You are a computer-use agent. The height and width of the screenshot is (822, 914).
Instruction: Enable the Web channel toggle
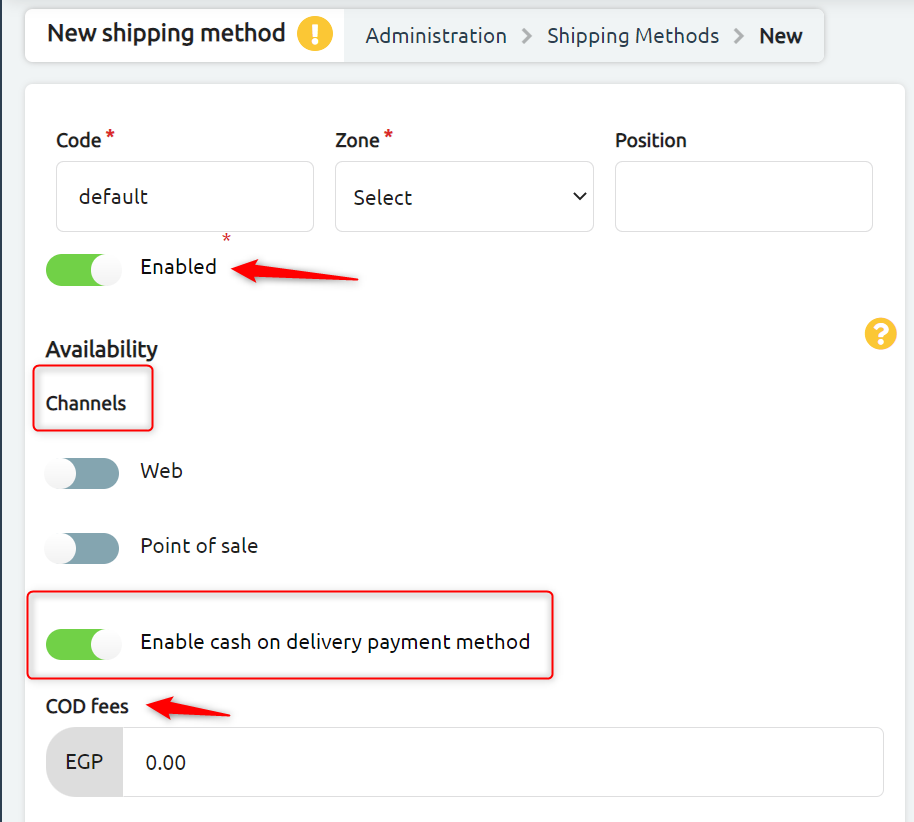coord(82,473)
